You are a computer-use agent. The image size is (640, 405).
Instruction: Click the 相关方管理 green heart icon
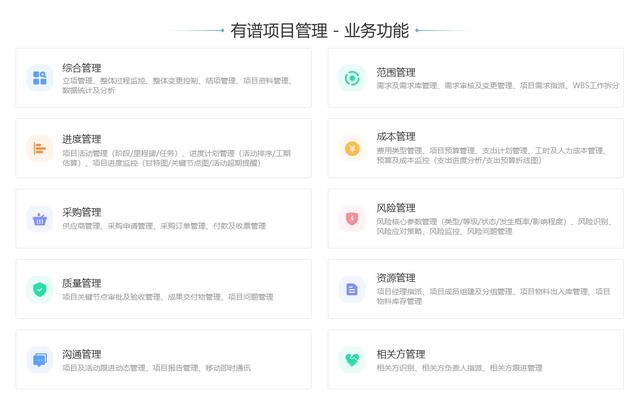[352, 360]
